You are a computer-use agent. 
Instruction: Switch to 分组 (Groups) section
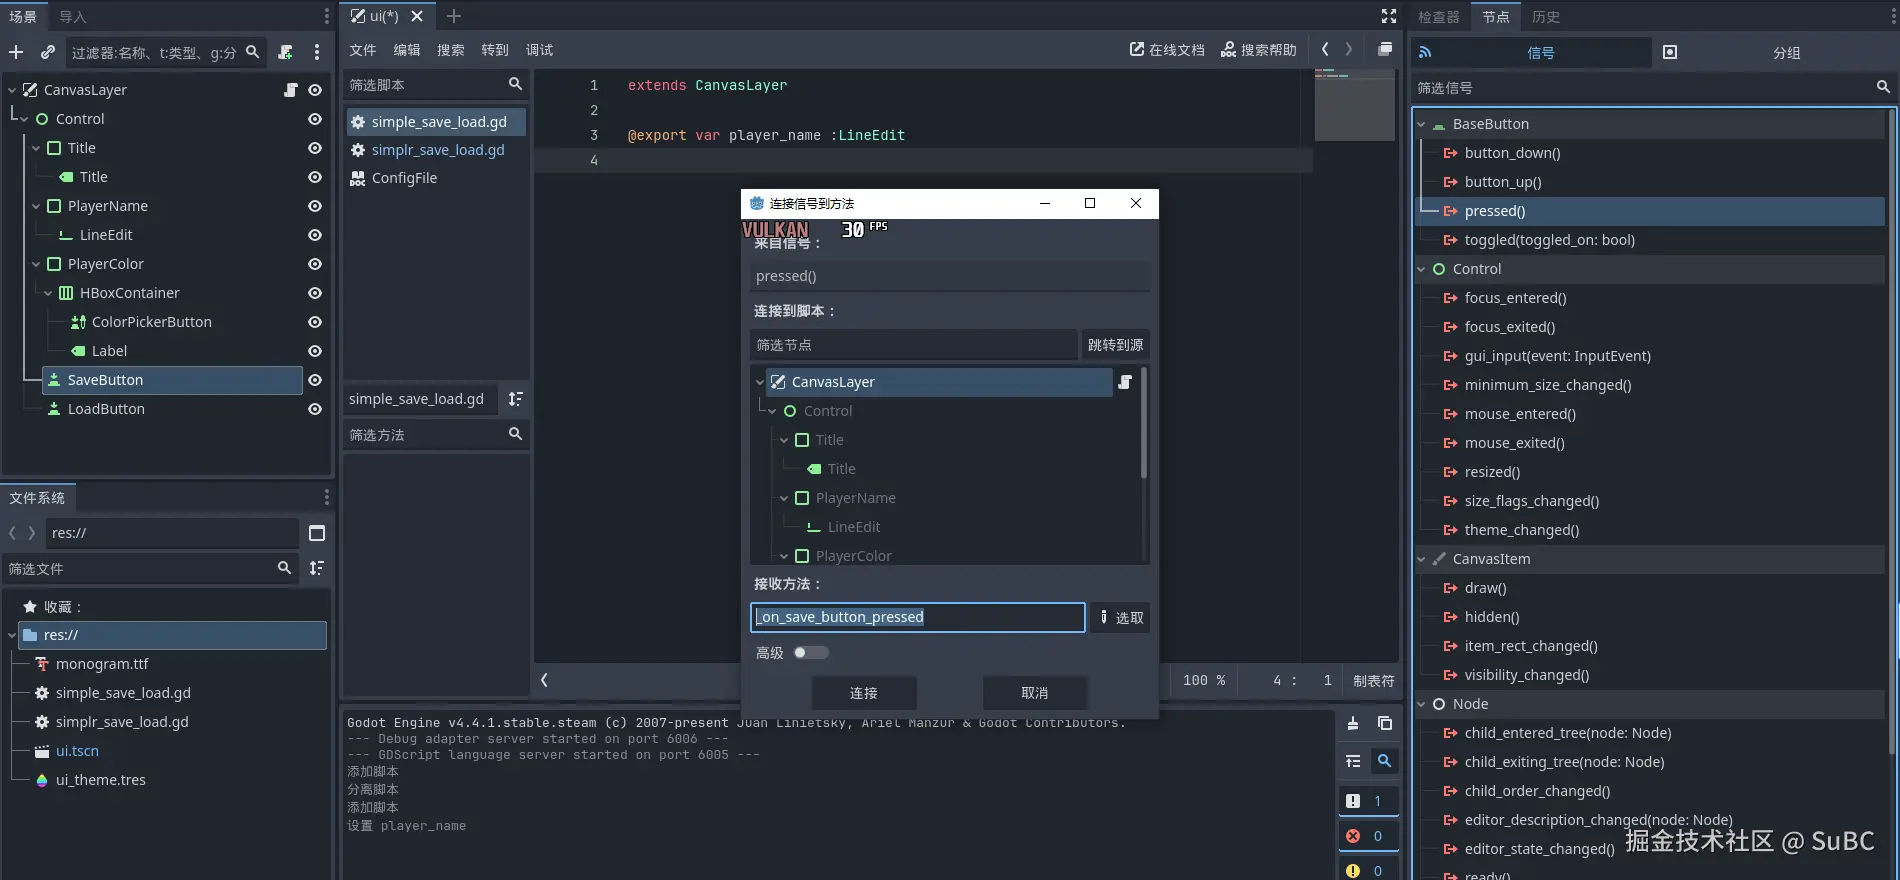point(1786,53)
